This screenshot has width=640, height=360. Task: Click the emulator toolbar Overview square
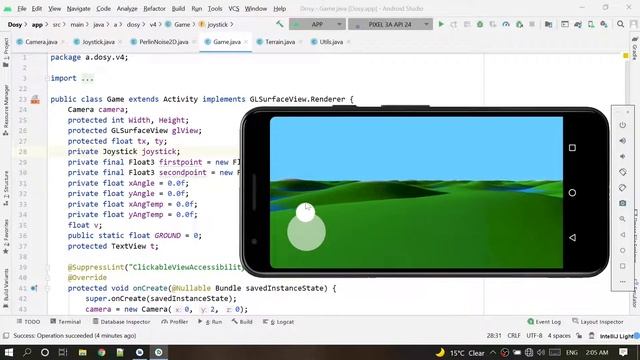tap(622, 266)
